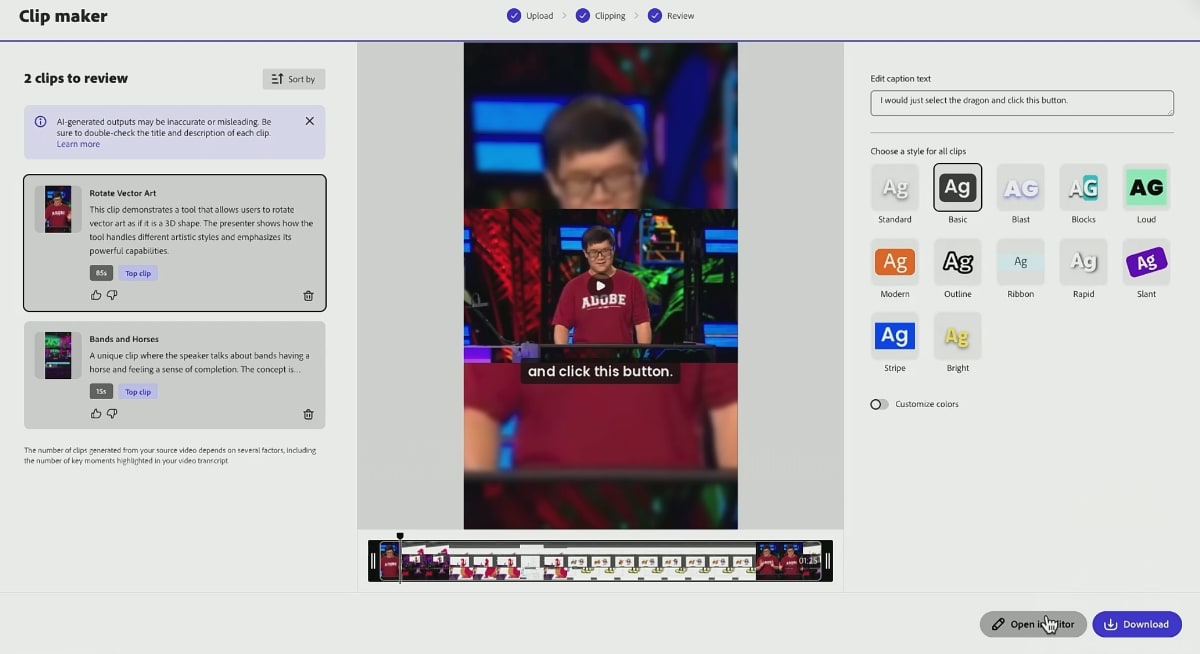Viewport: 1200px width, 654px height.
Task: Go to the Review step
Action: coord(671,15)
